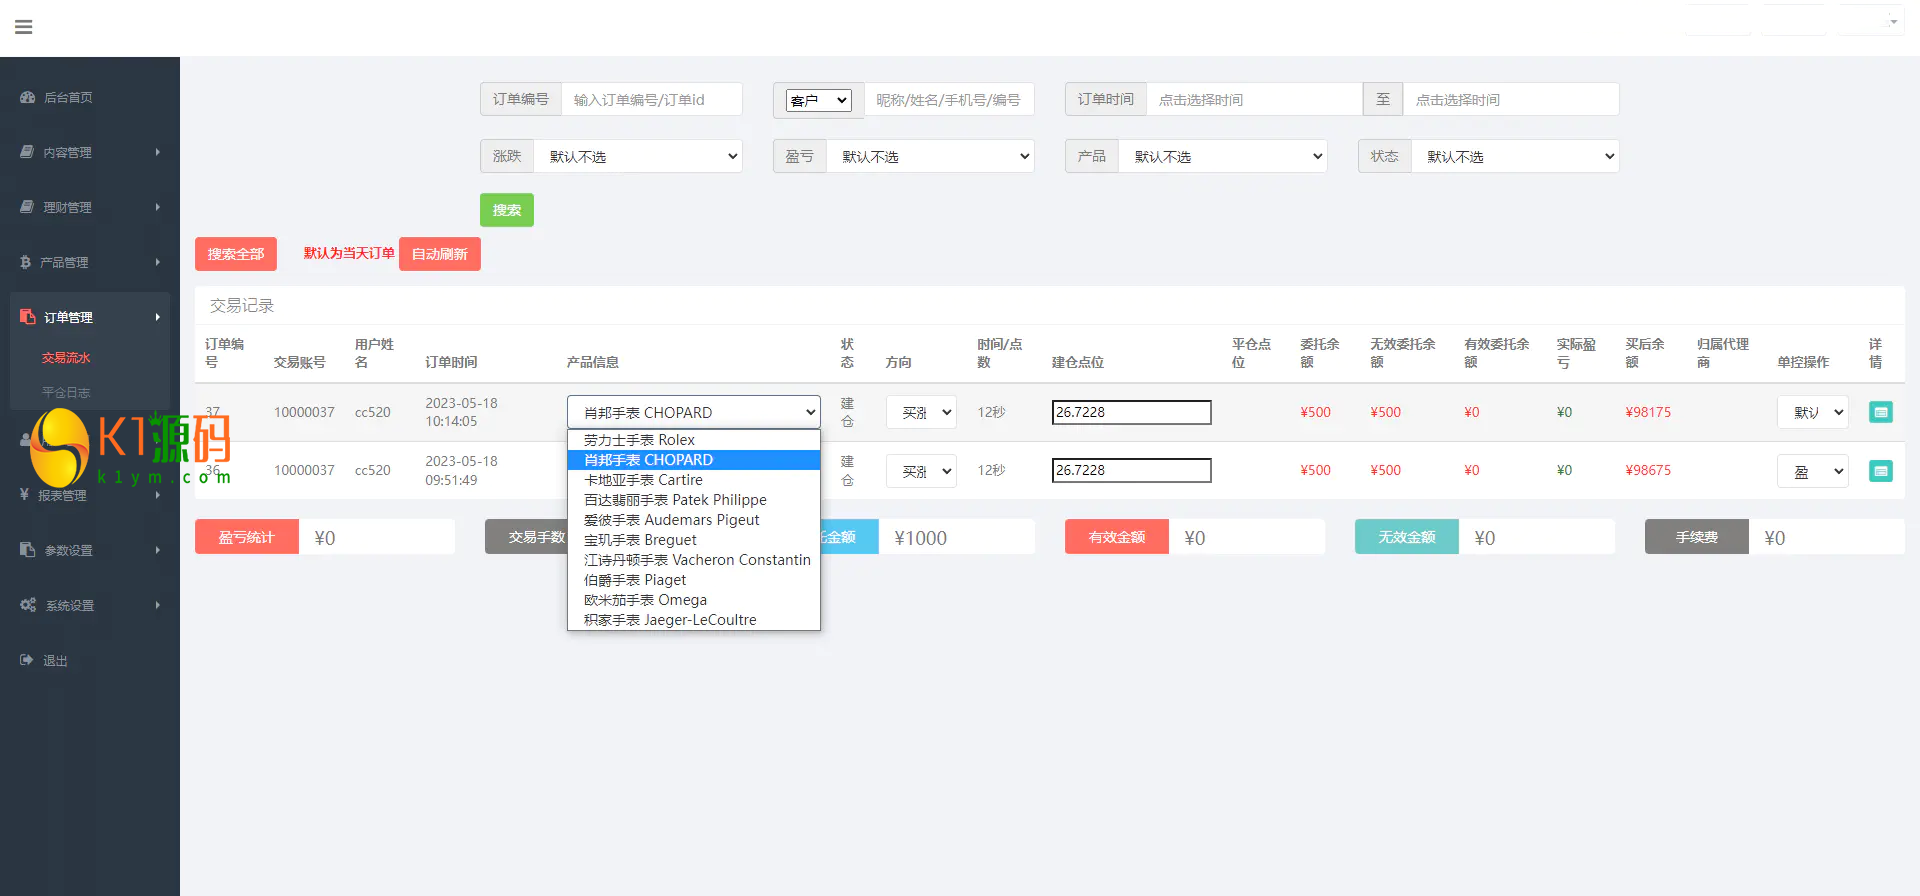1920x896 pixels.
Task: Click the 退出 logout icon
Action: pyautogui.click(x=27, y=660)
